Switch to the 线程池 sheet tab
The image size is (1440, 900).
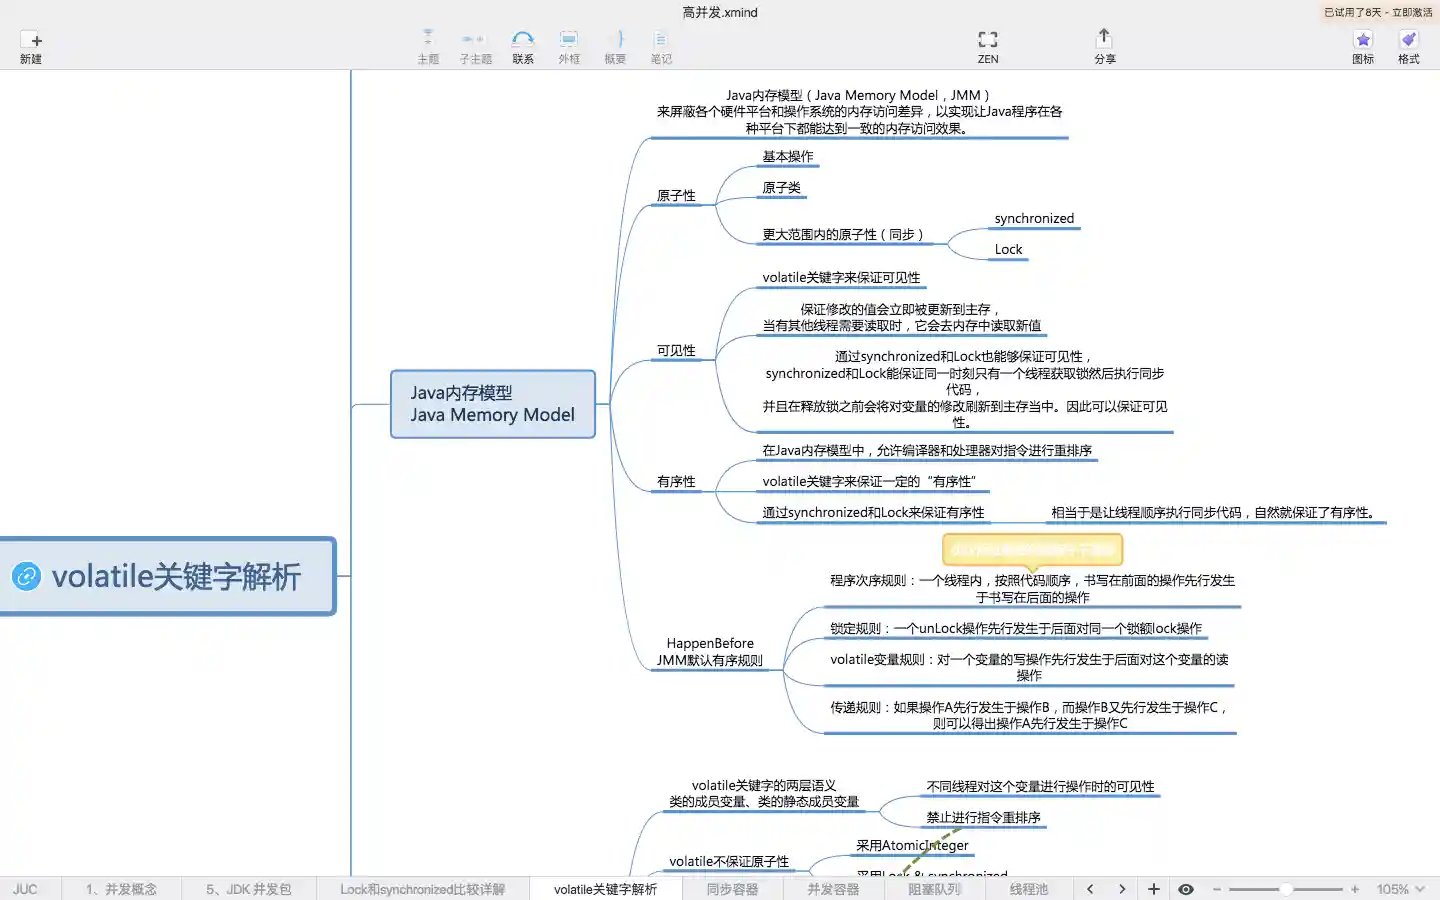click(1028, 889)
